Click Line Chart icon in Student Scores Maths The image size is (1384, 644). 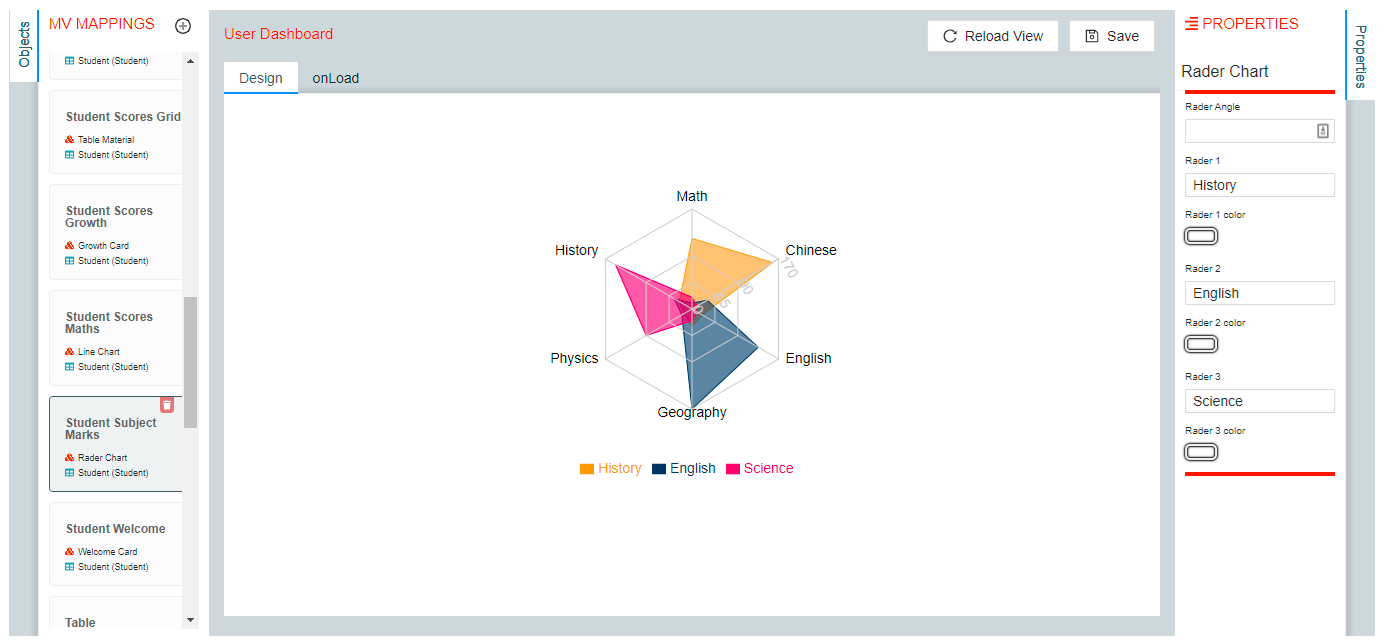coord(70,352)
